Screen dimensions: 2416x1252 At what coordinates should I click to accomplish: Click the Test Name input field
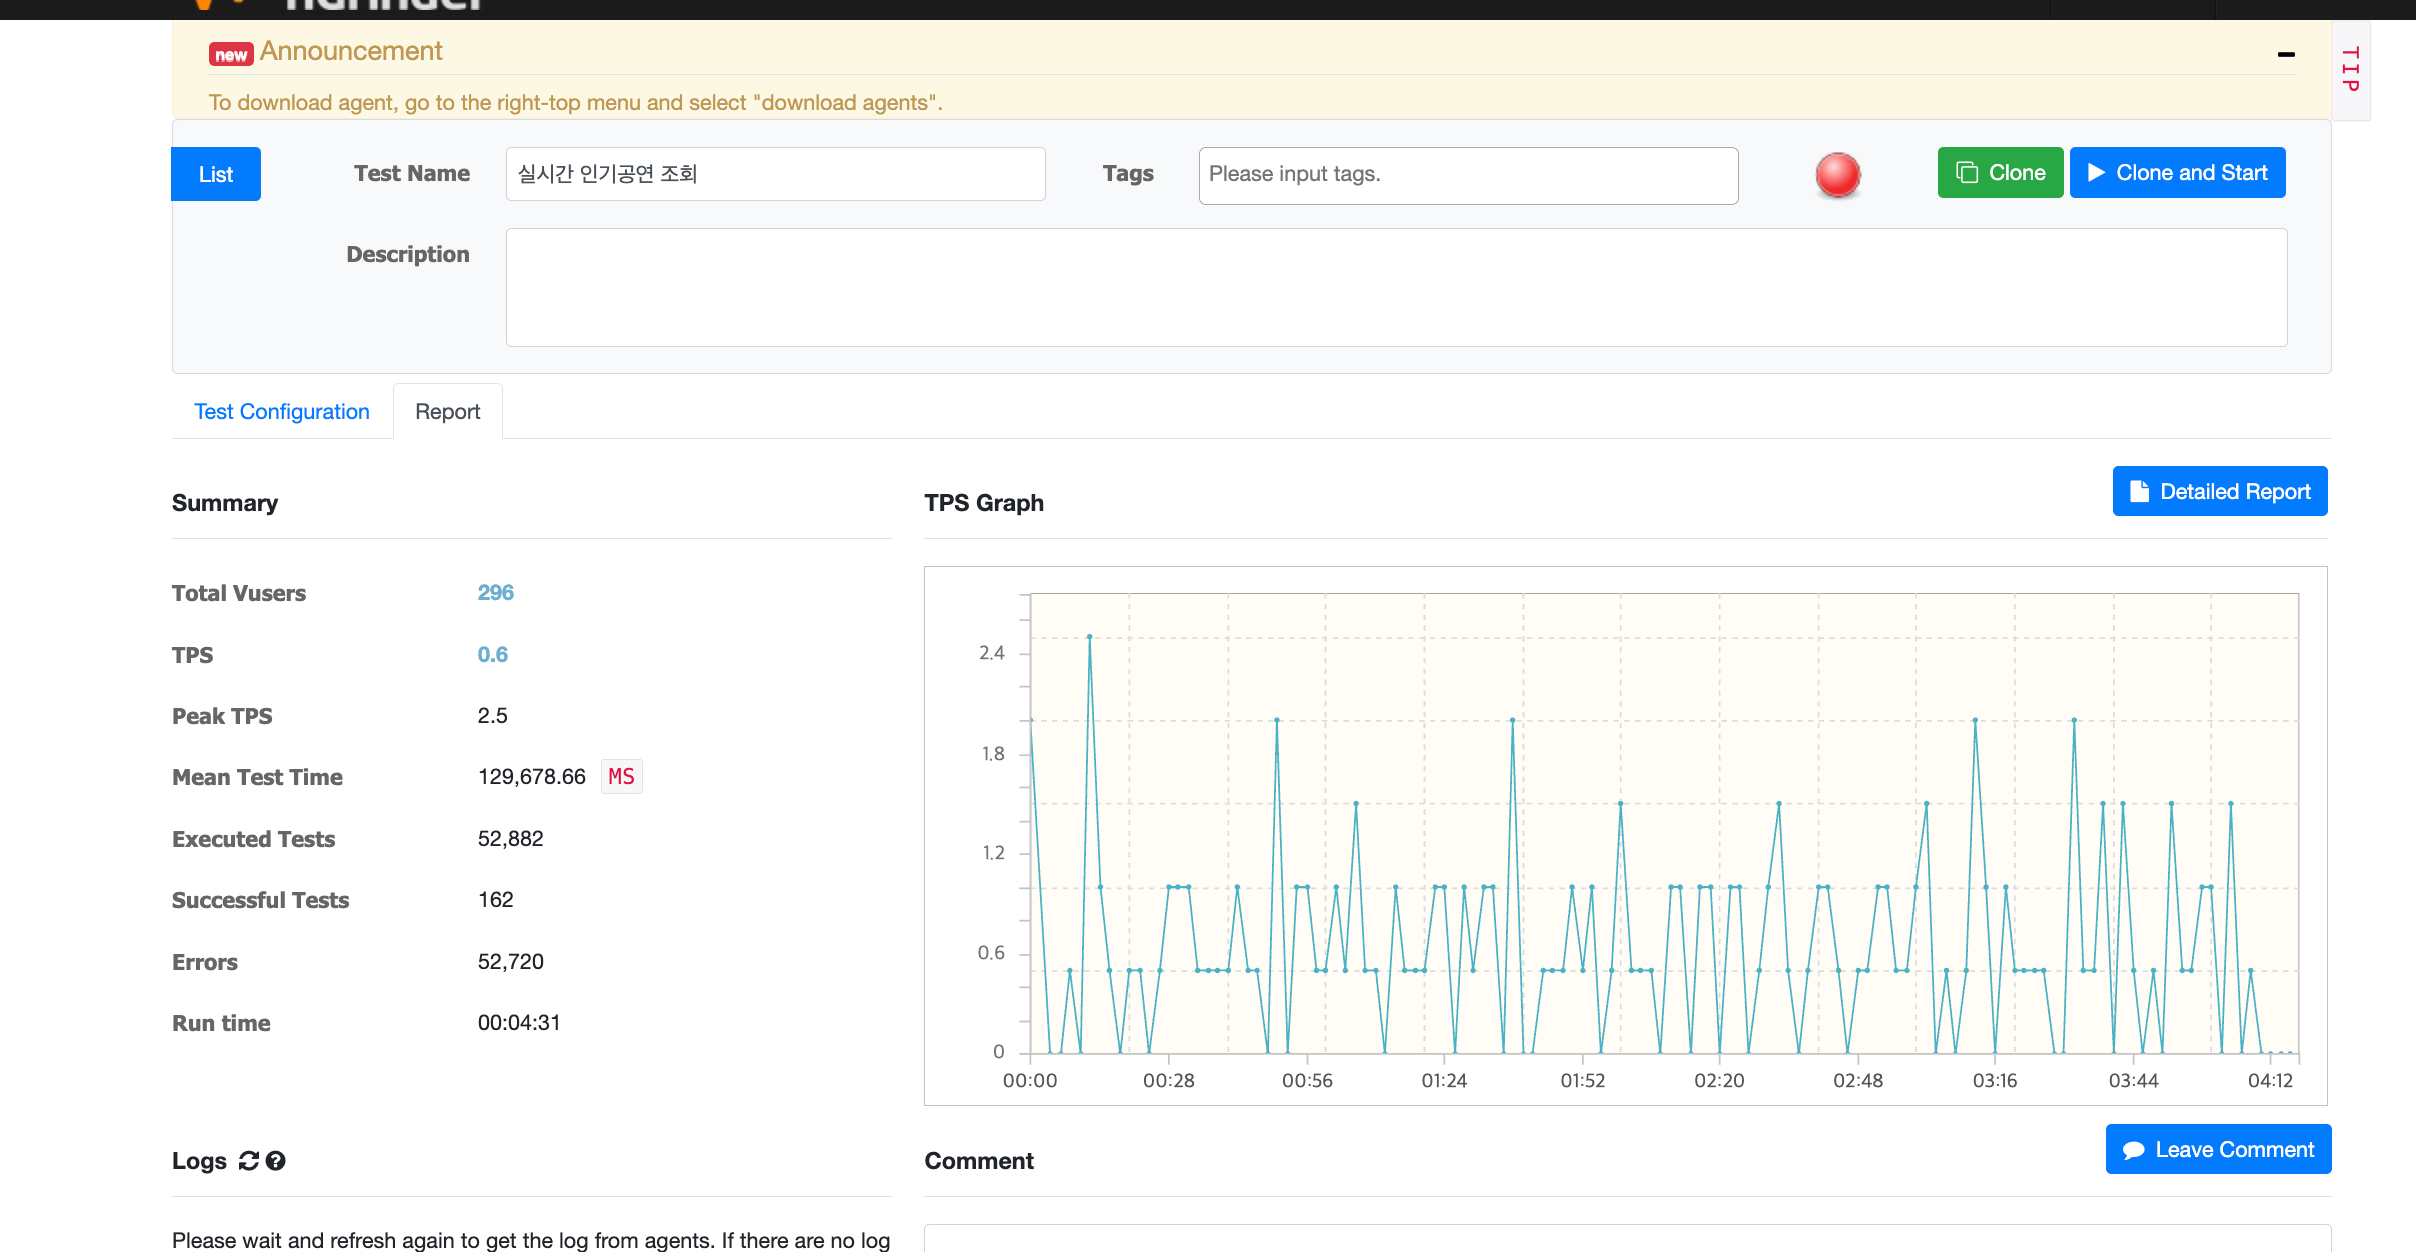(775, 174)
